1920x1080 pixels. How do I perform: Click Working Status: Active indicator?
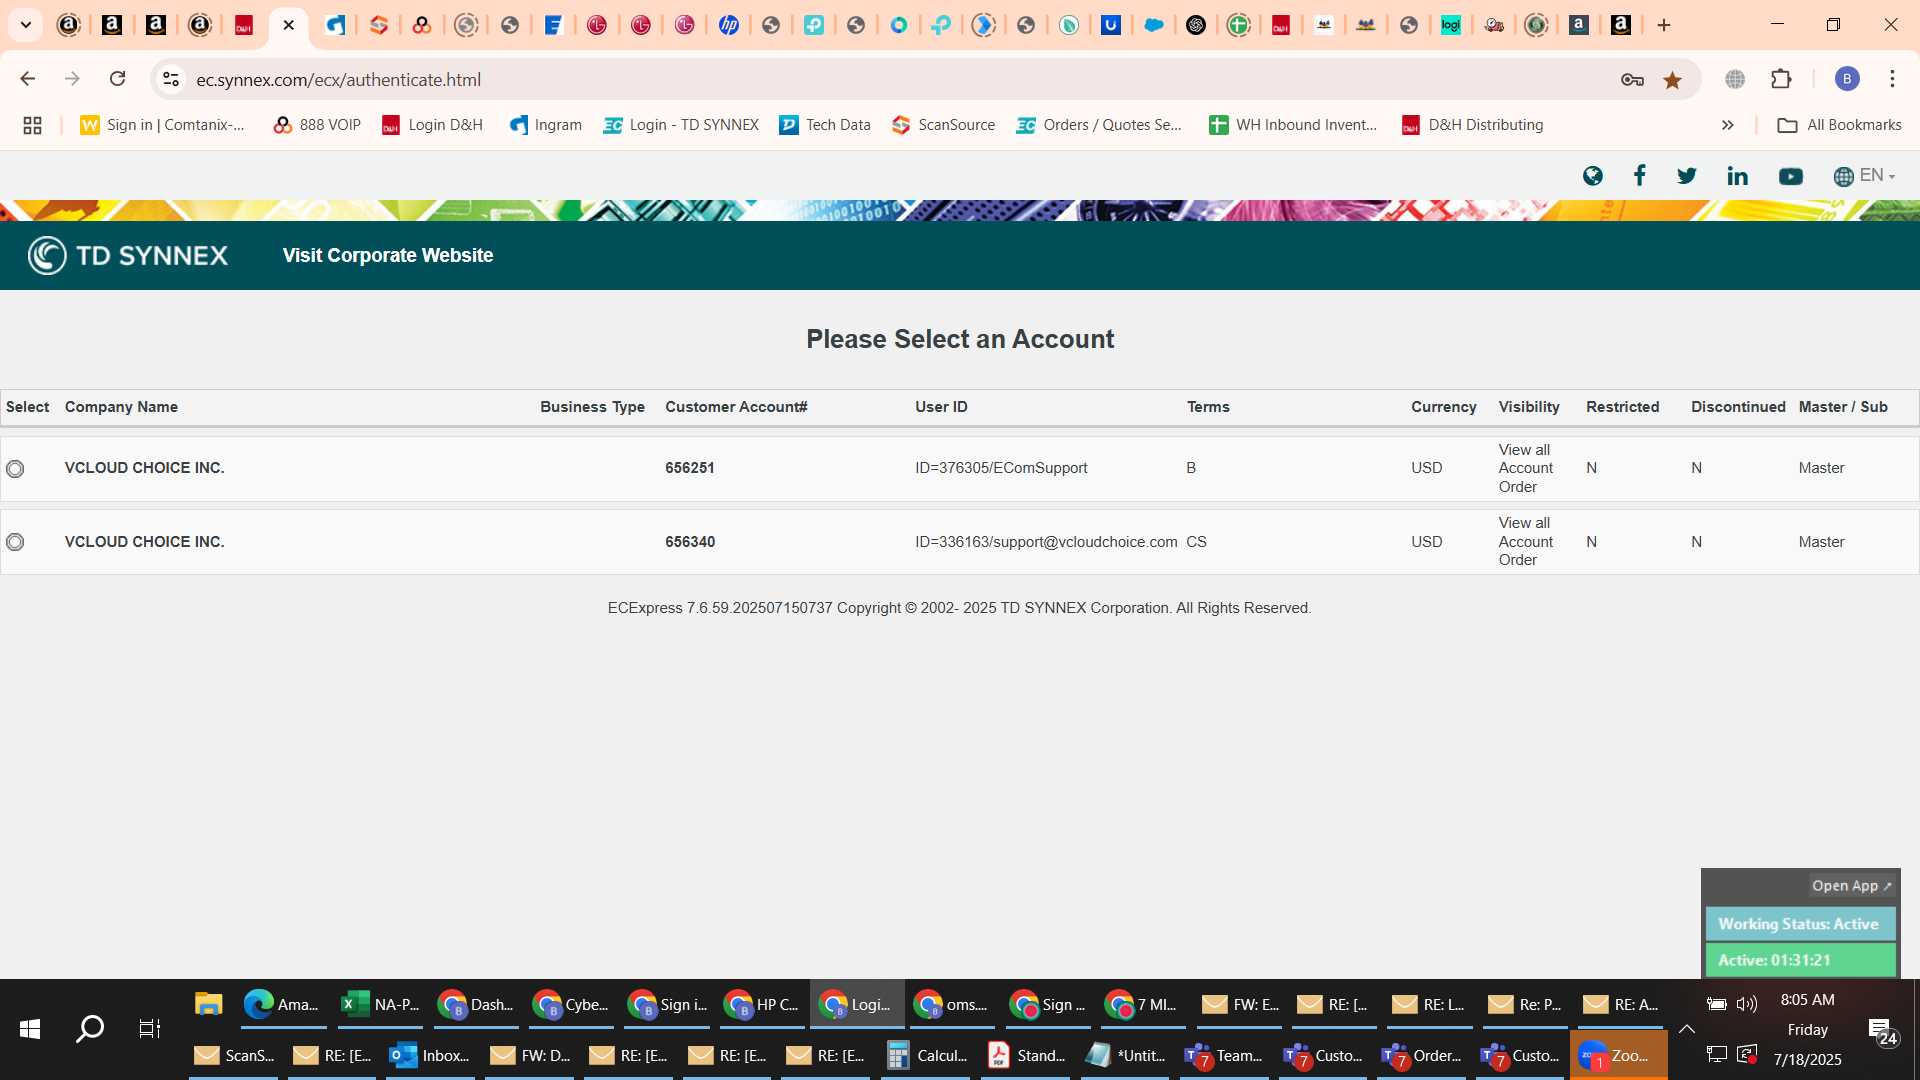coord(1800,924)
